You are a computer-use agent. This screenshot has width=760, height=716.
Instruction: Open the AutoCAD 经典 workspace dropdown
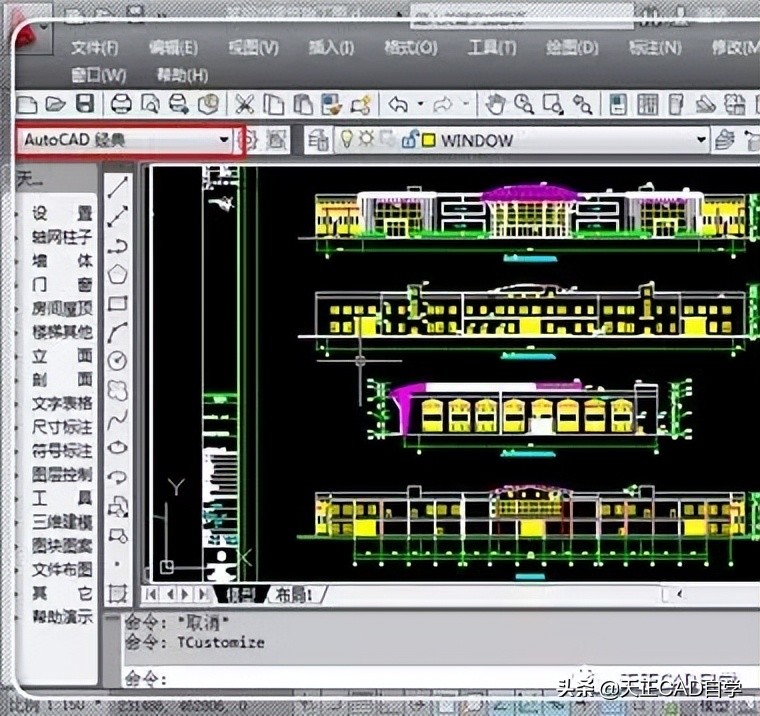[224, 140]
